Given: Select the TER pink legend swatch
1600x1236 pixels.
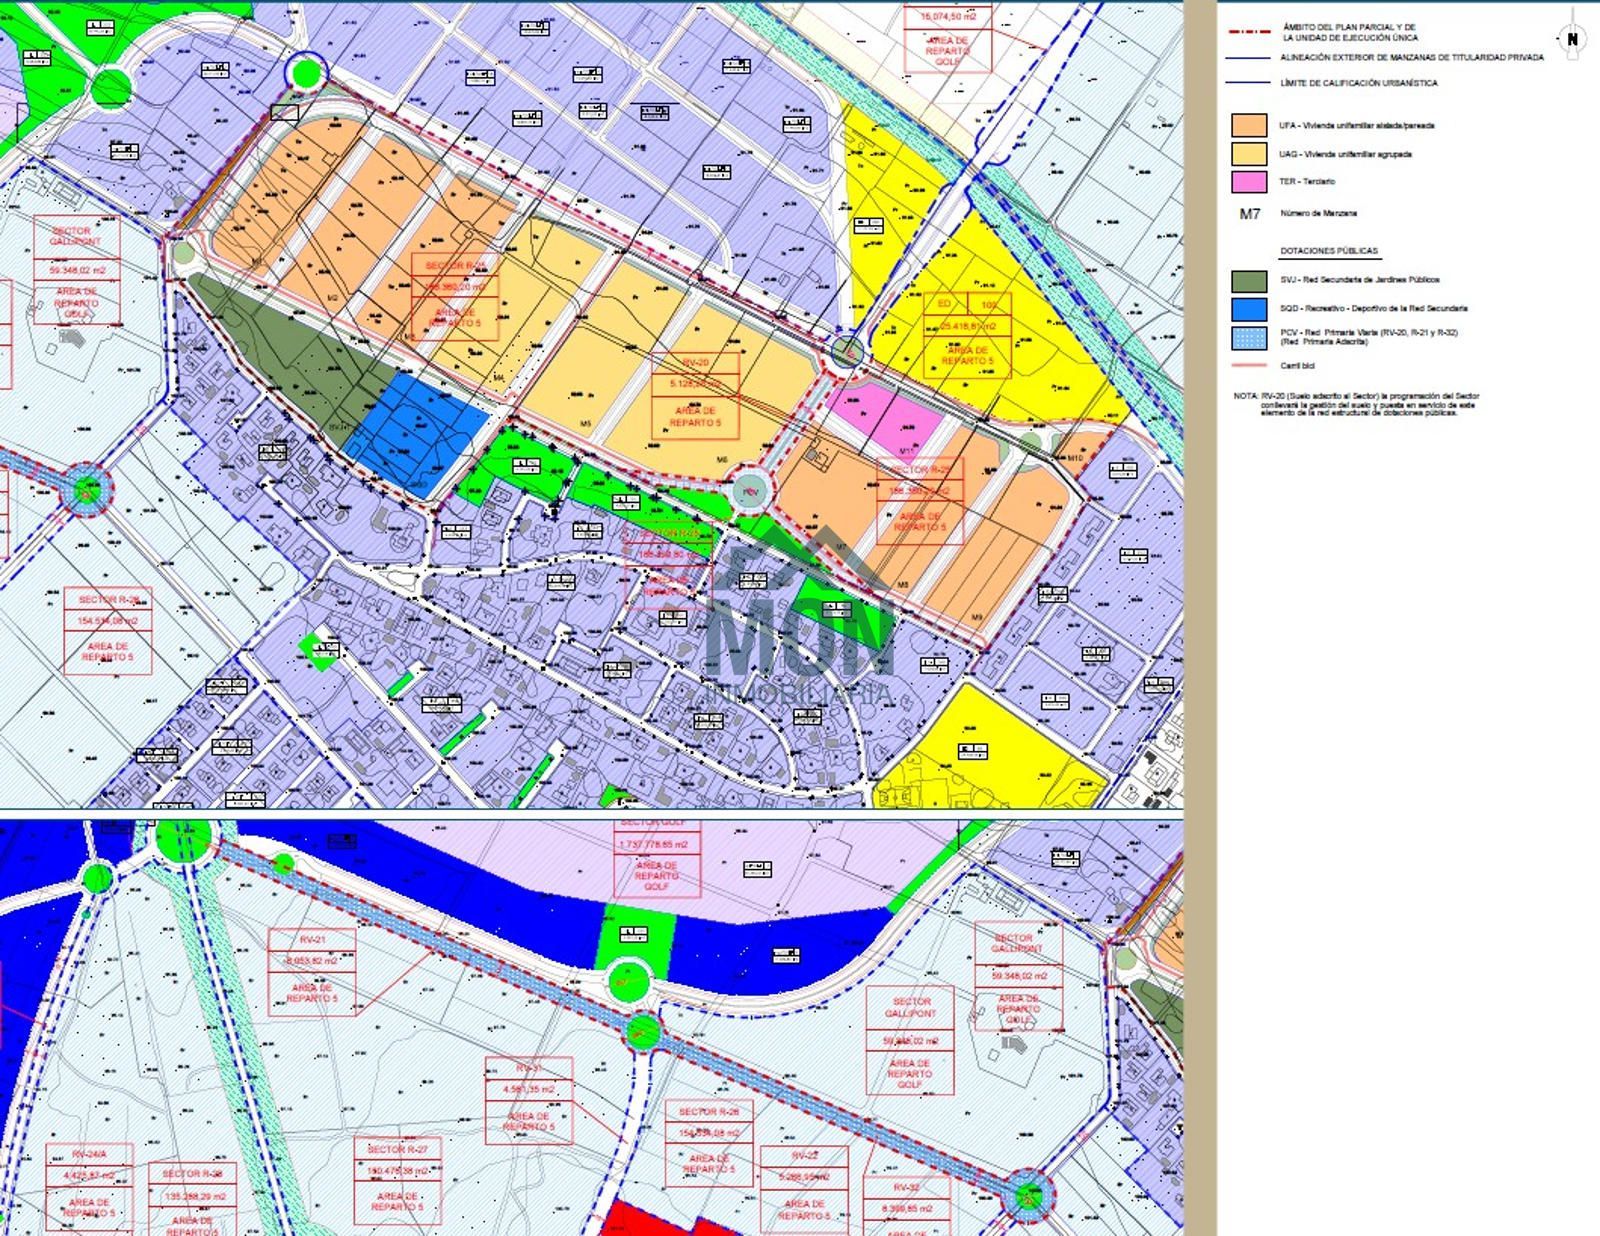Looking at the screenshot, I should pos(1249,182).
